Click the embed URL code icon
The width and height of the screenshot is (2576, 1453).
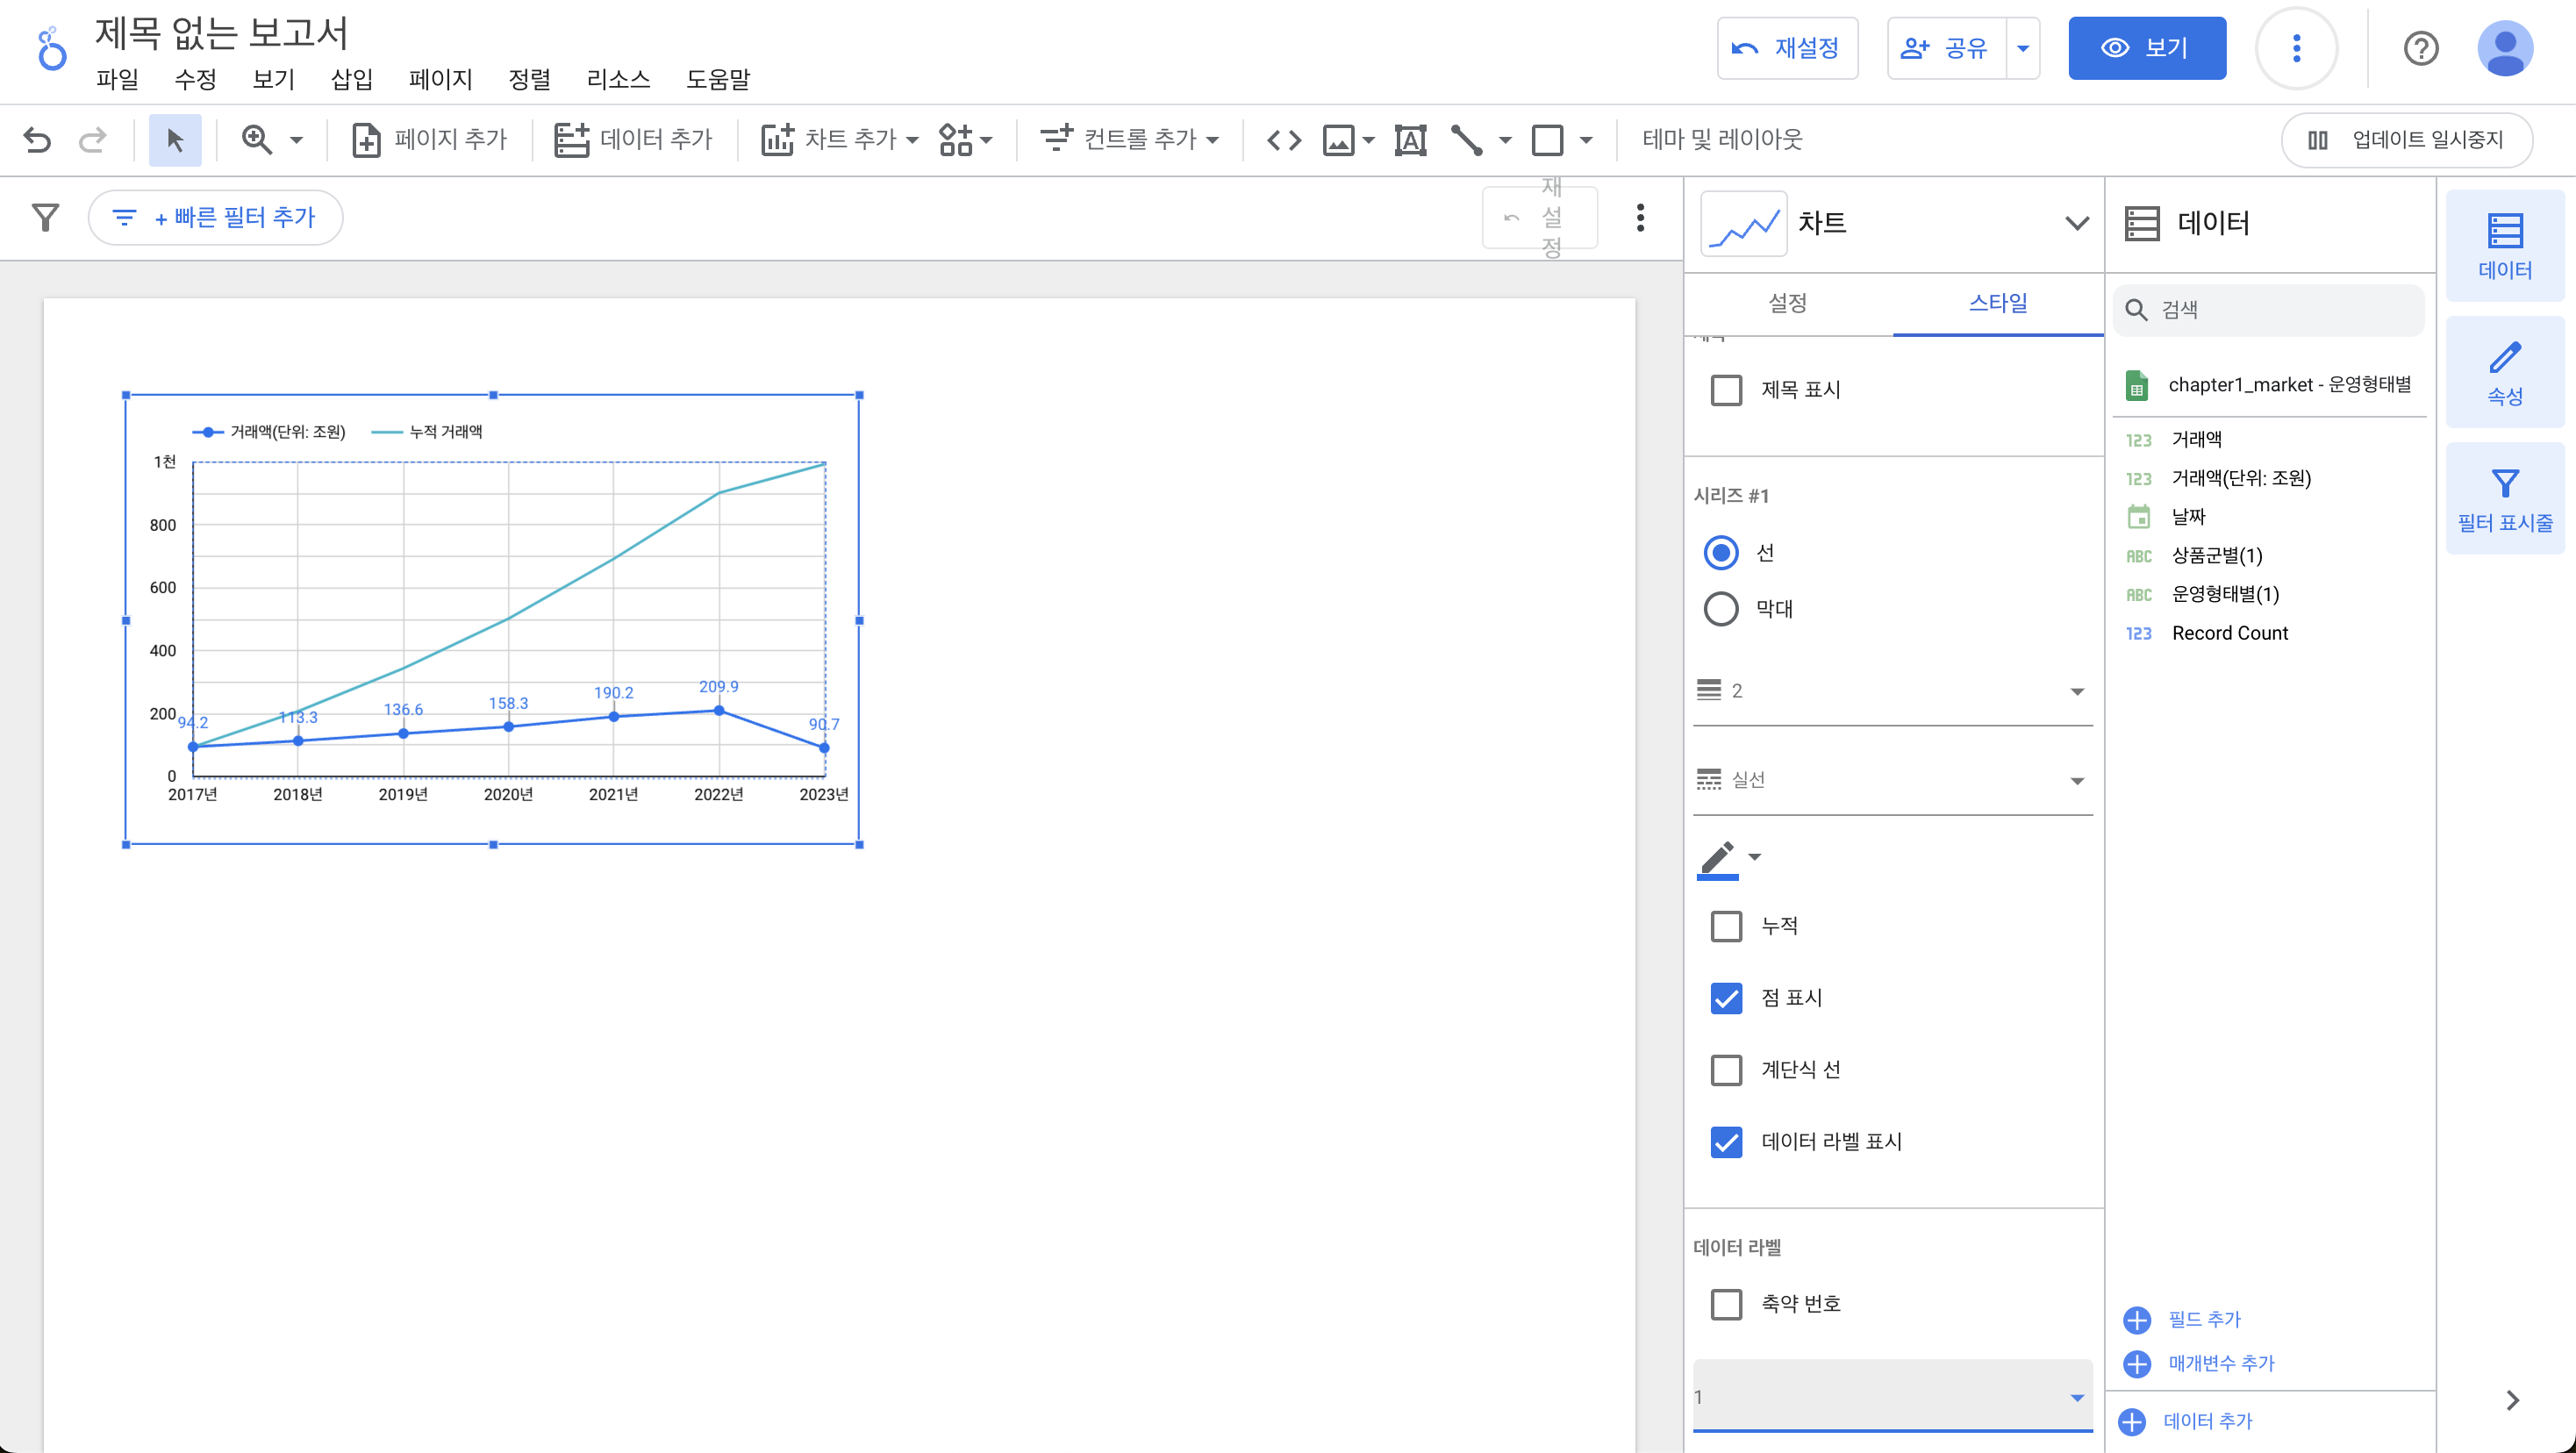(x=1283, y=139)
